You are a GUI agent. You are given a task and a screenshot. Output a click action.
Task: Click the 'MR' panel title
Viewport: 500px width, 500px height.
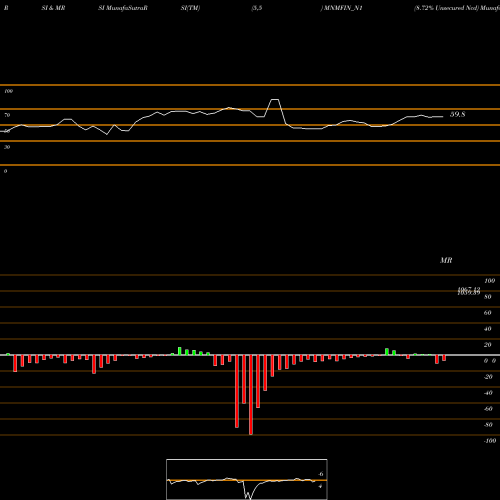[x=446, y=260]
